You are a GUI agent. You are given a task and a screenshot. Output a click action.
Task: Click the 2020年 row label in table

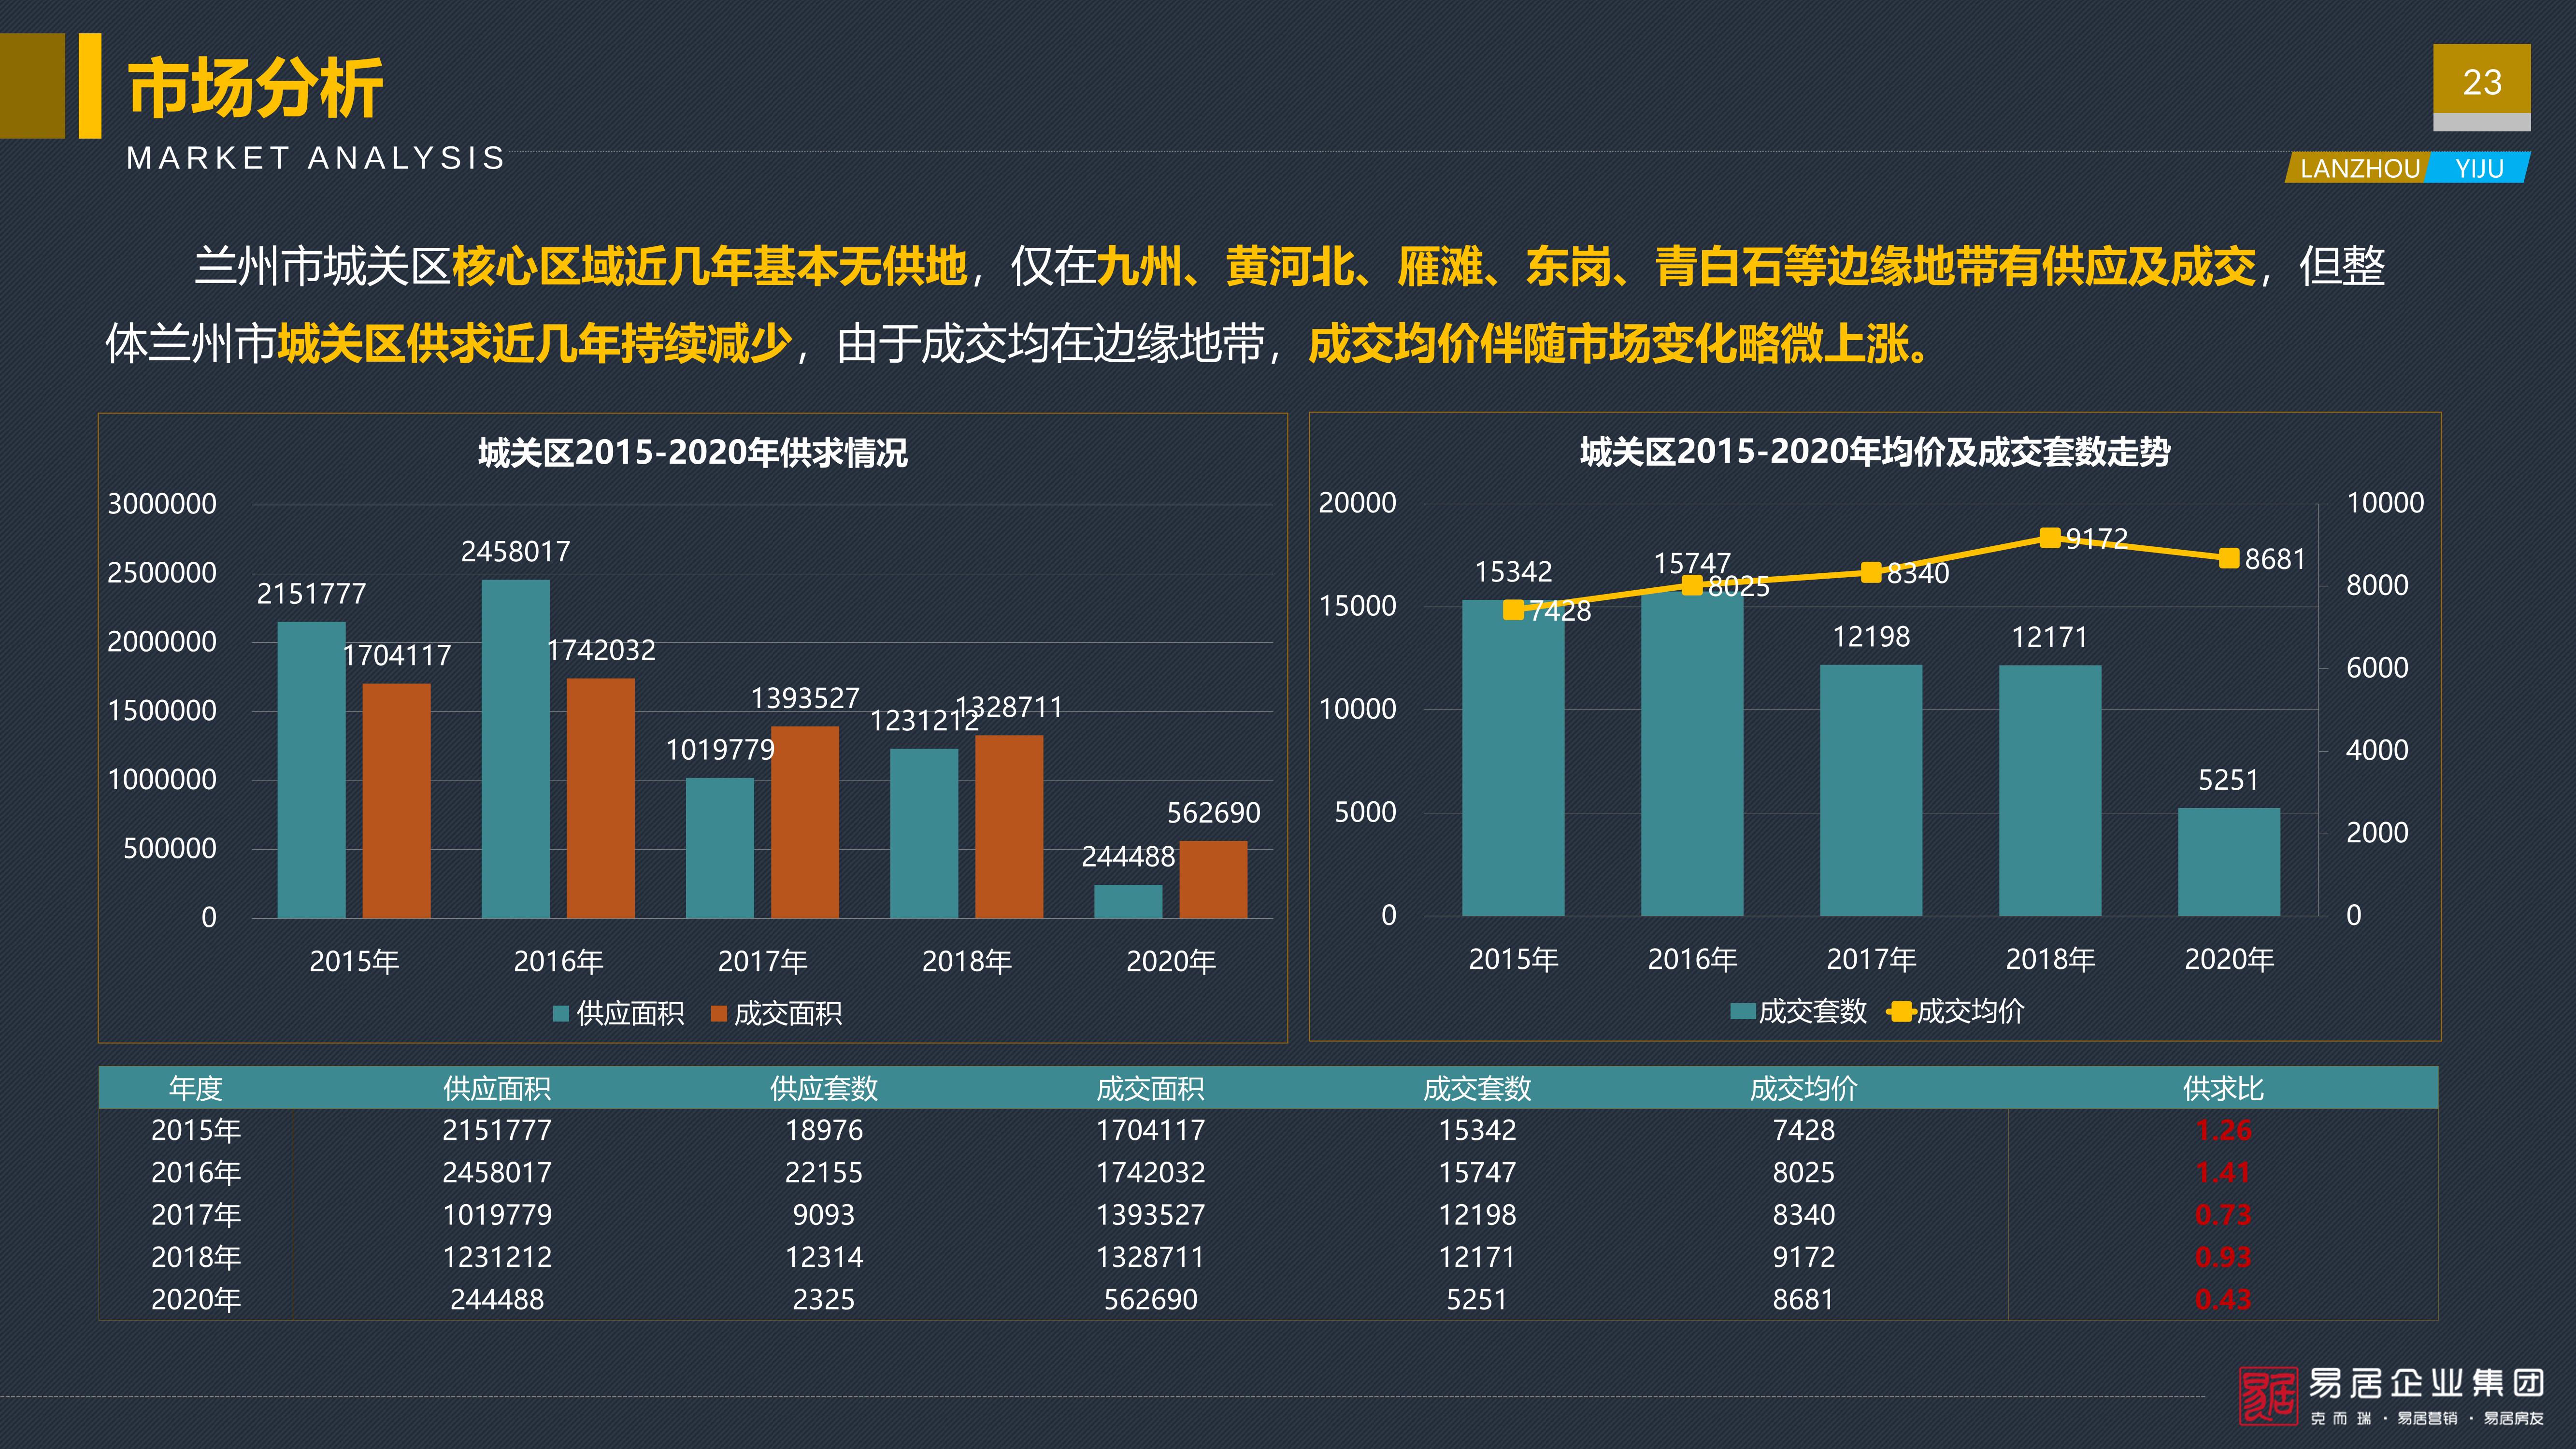[196, 1300]
